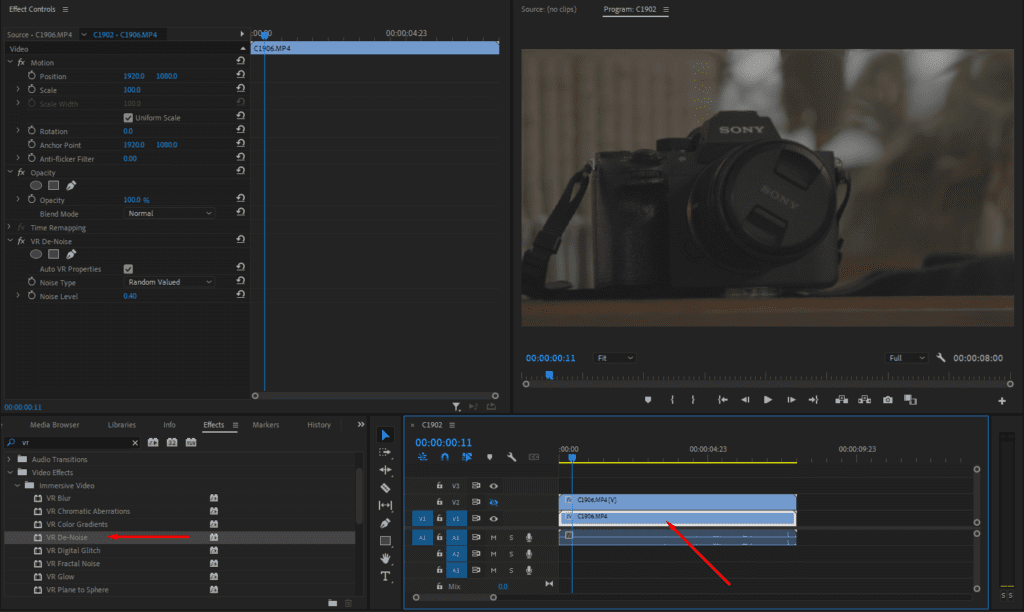The image size is (1024, 612).
Task: Open the Noise Type dropdown showing Random Valued
Action: pos(168,282)
